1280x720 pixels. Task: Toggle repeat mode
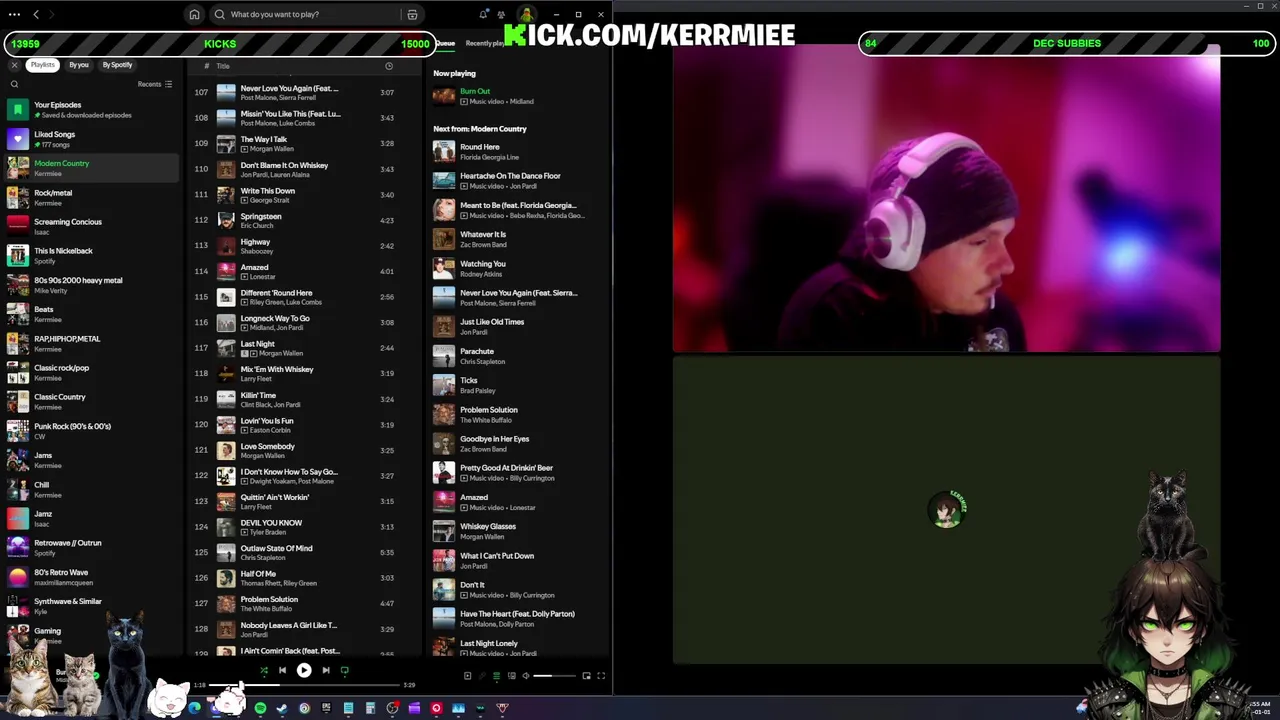(x=345, y=671)
